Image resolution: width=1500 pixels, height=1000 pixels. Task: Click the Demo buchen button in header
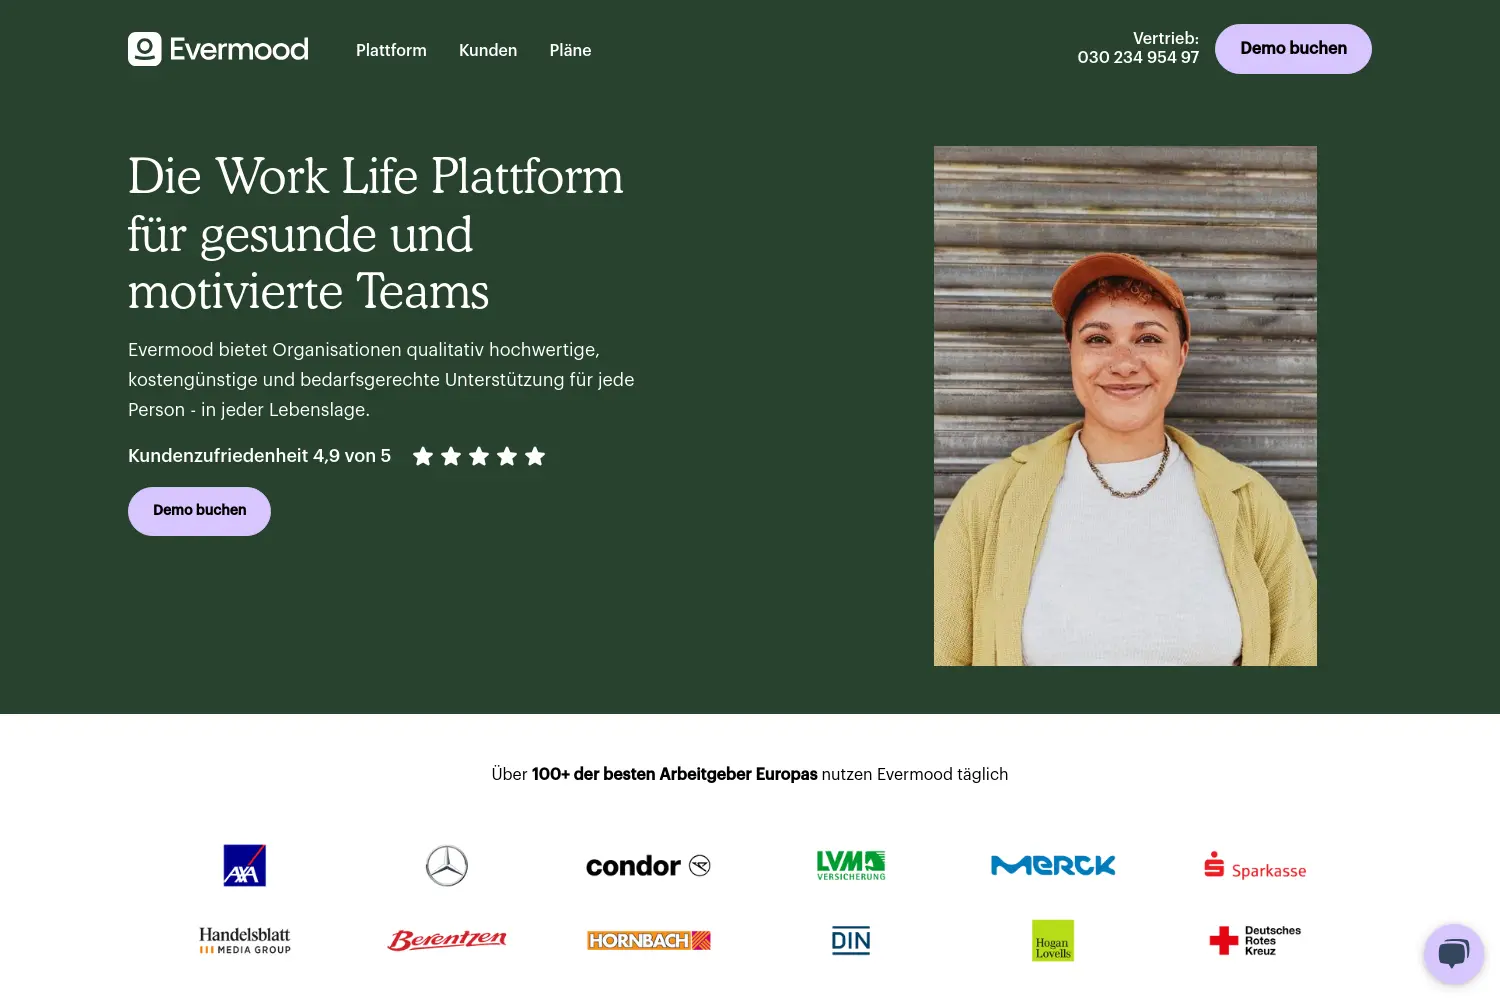coord(1293,49)
